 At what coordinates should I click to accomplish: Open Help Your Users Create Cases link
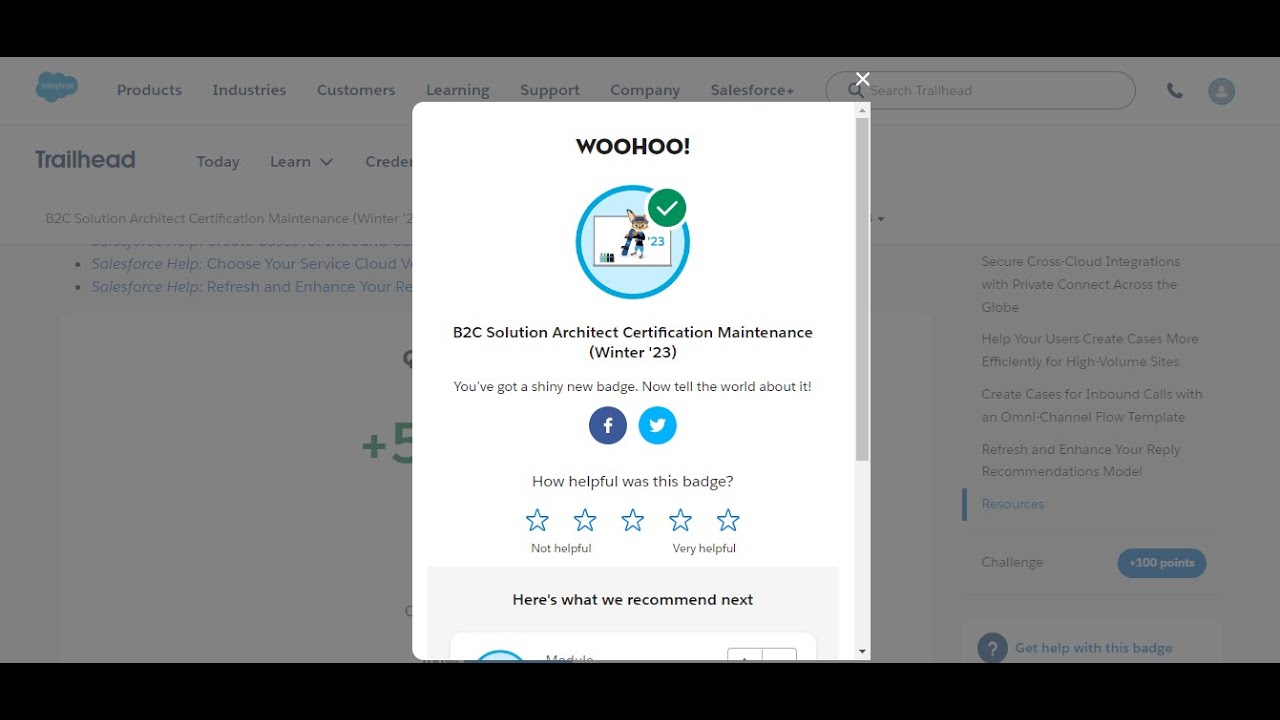[x=1090, y=350]
